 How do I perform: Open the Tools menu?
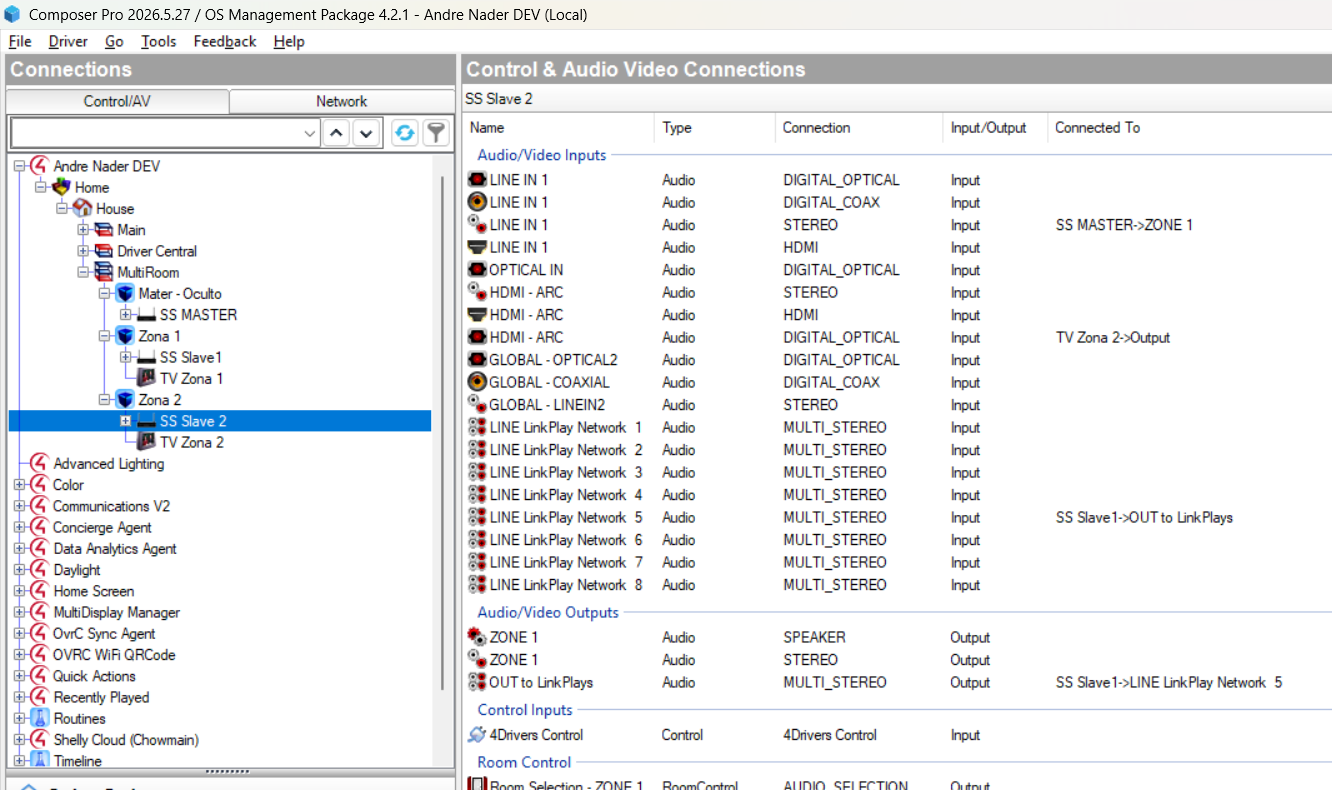click(x=158, y=41)
